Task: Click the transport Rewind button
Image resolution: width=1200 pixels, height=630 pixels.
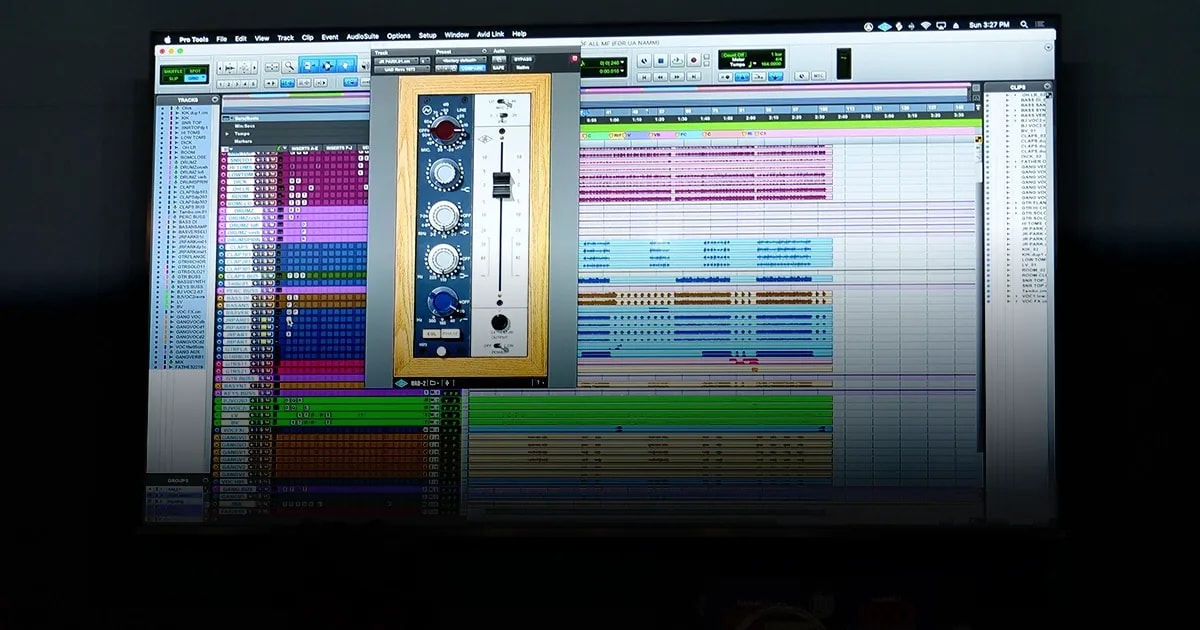Action: pos(660,77)
